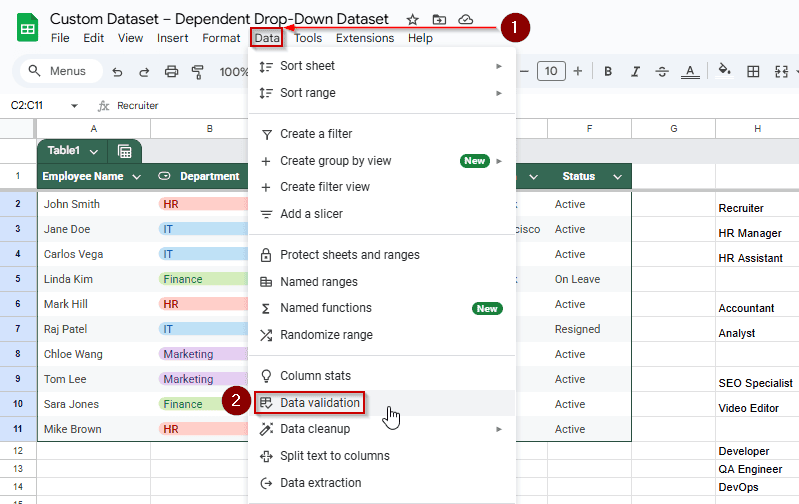Viewport: 799px width, 504px height.
Task: Click the SEO Specialist cell
Action: [756, 383]
